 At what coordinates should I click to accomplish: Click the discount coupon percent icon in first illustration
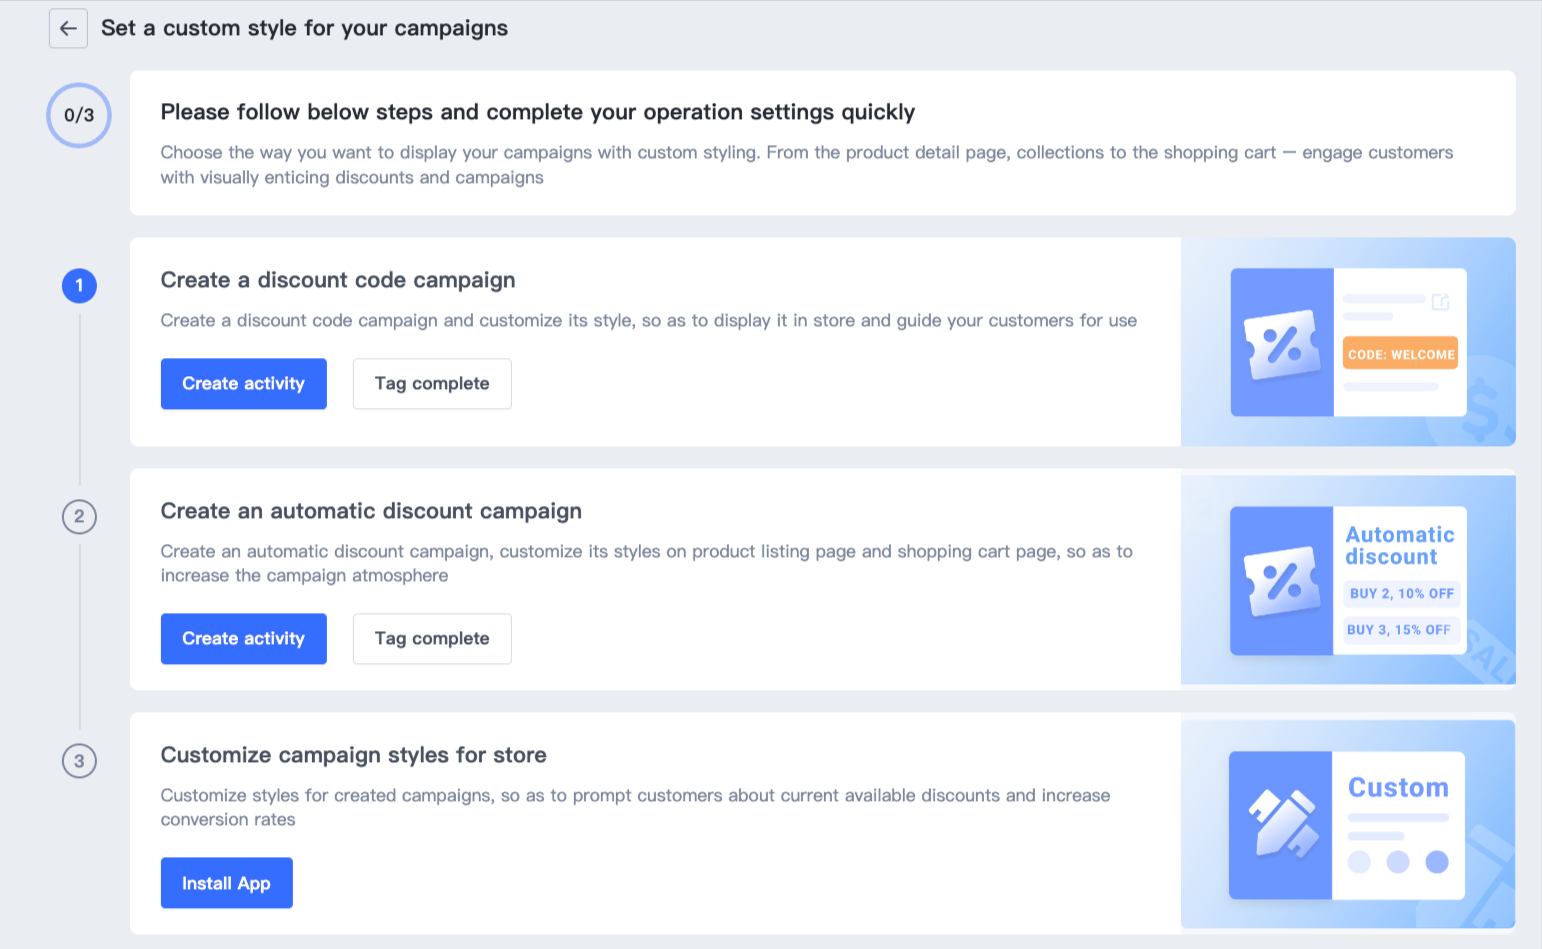[x=1282, y=345]
